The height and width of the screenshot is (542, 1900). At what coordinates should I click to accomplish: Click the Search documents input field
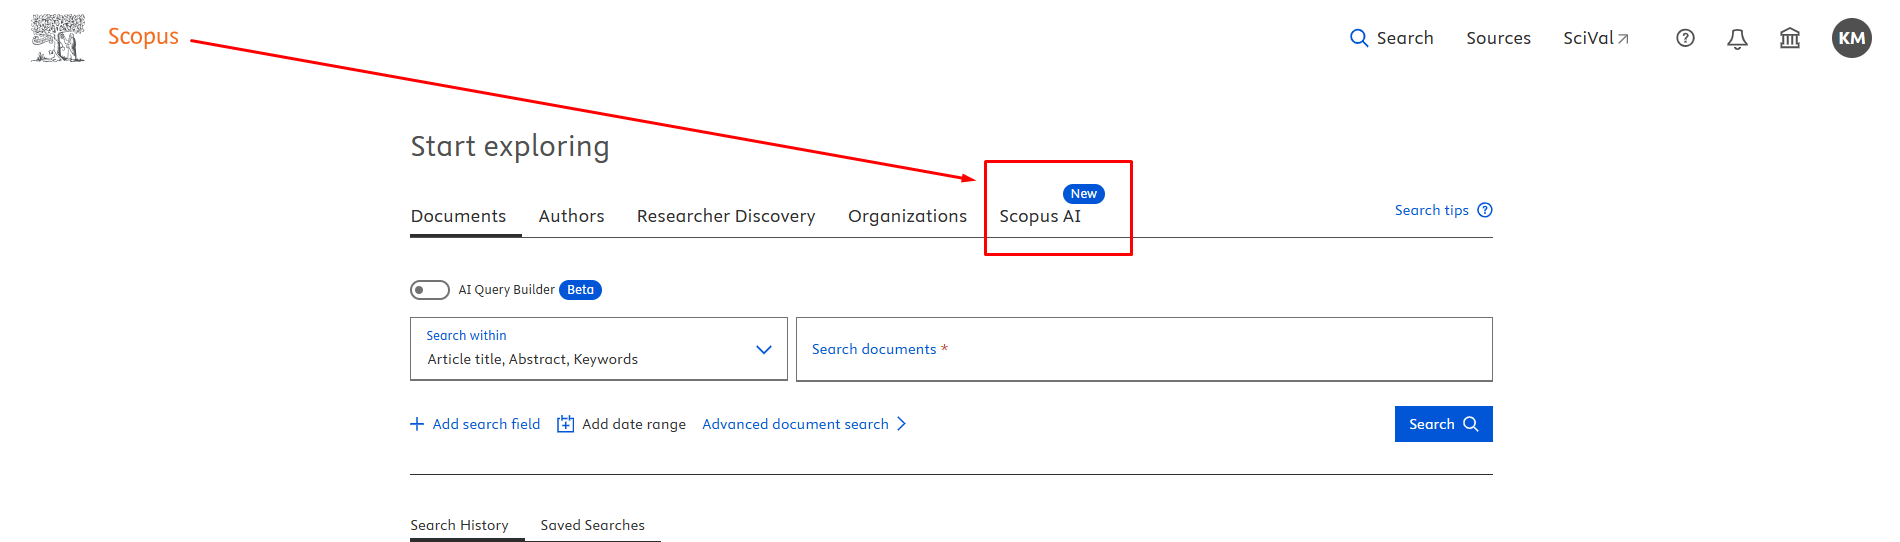click(x=1144, y=349)
